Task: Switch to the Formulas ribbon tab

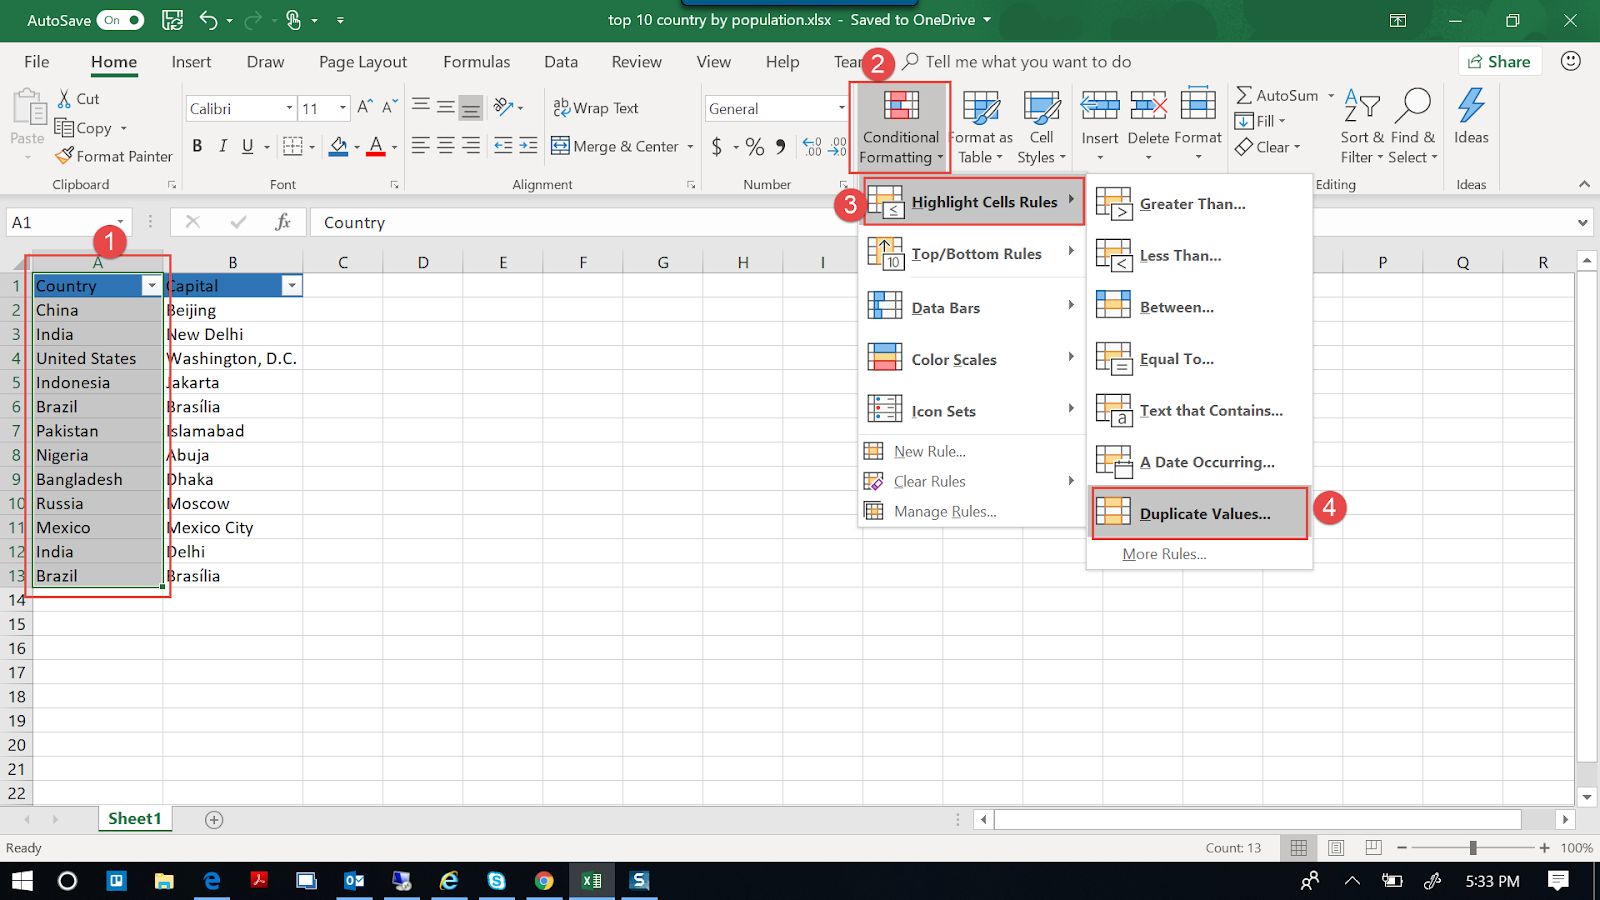Action: 476,61
